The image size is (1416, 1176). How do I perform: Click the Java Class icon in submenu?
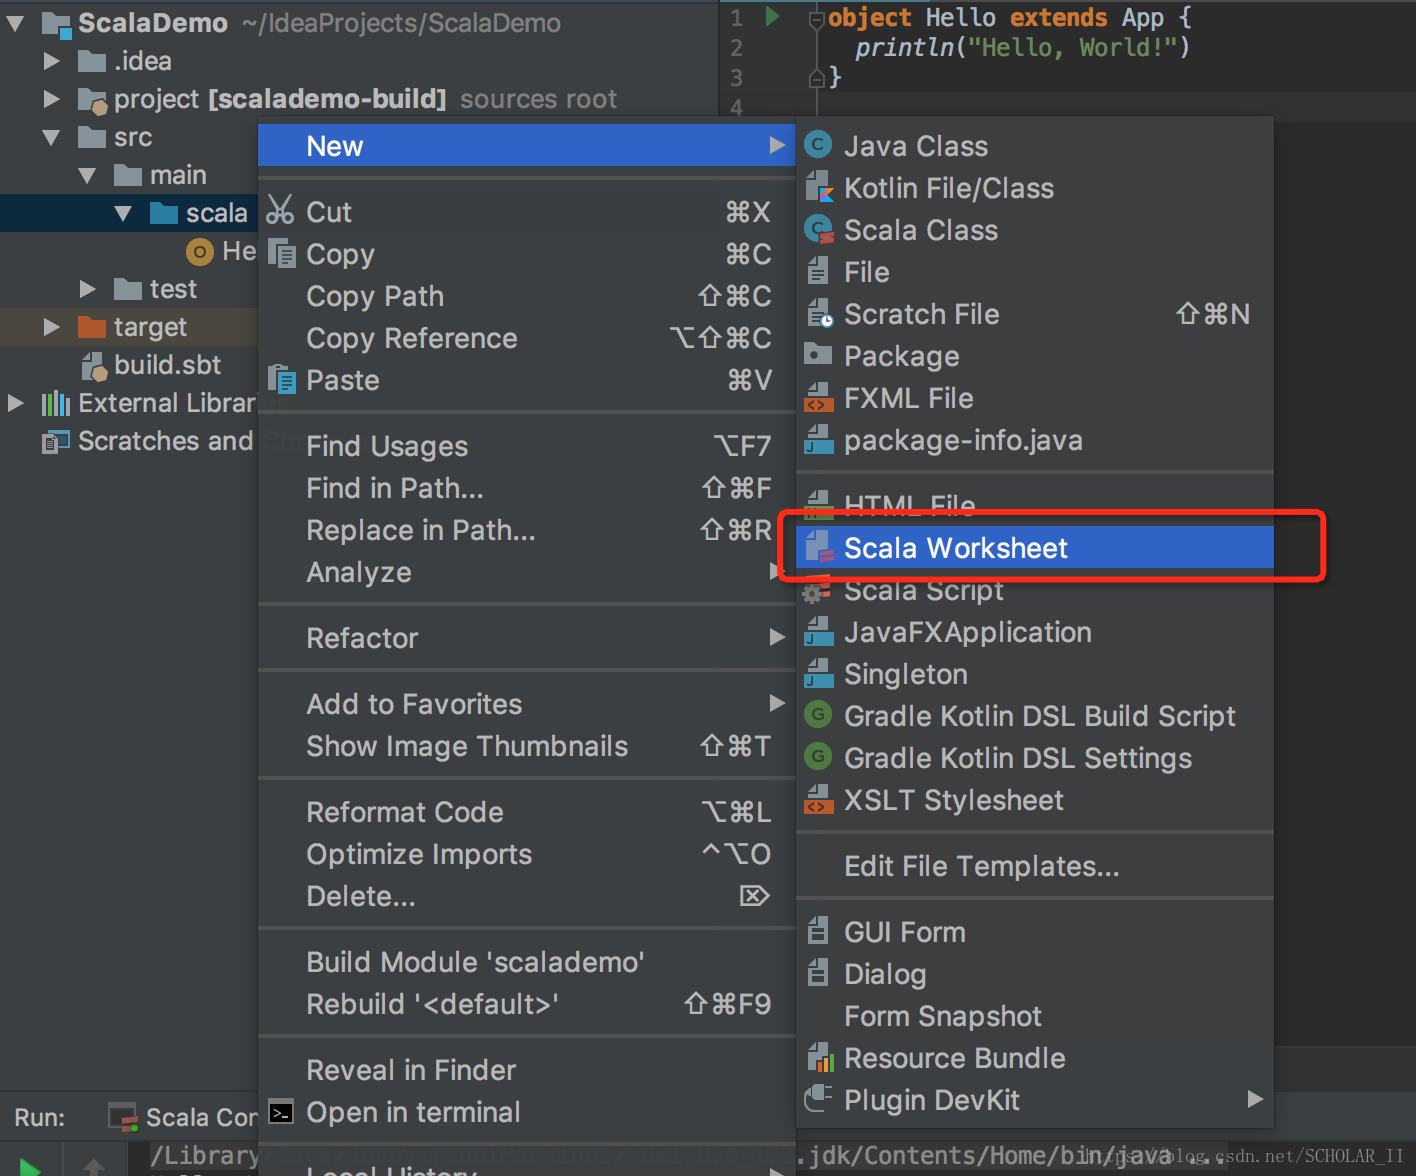(818, 146)
